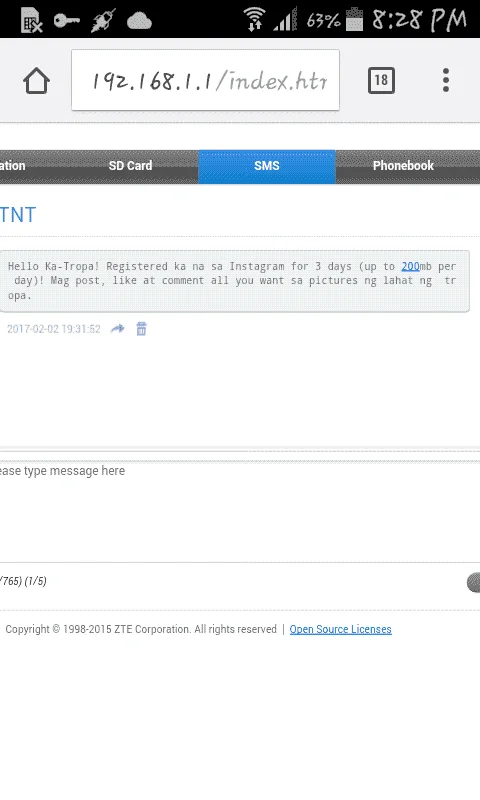Open the browser three-dot menu
This screenshot has width=480, height=800.
446,80
